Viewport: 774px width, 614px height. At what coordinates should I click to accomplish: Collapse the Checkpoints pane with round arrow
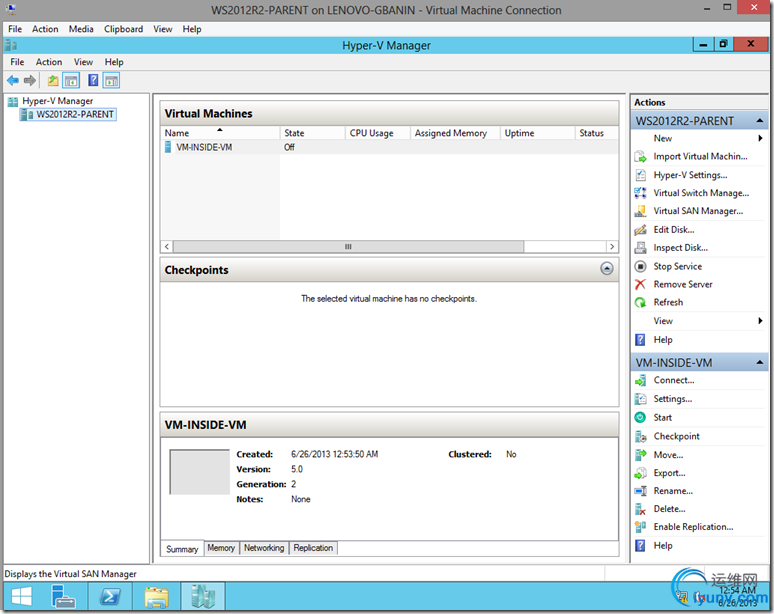(x=607, y=269)
